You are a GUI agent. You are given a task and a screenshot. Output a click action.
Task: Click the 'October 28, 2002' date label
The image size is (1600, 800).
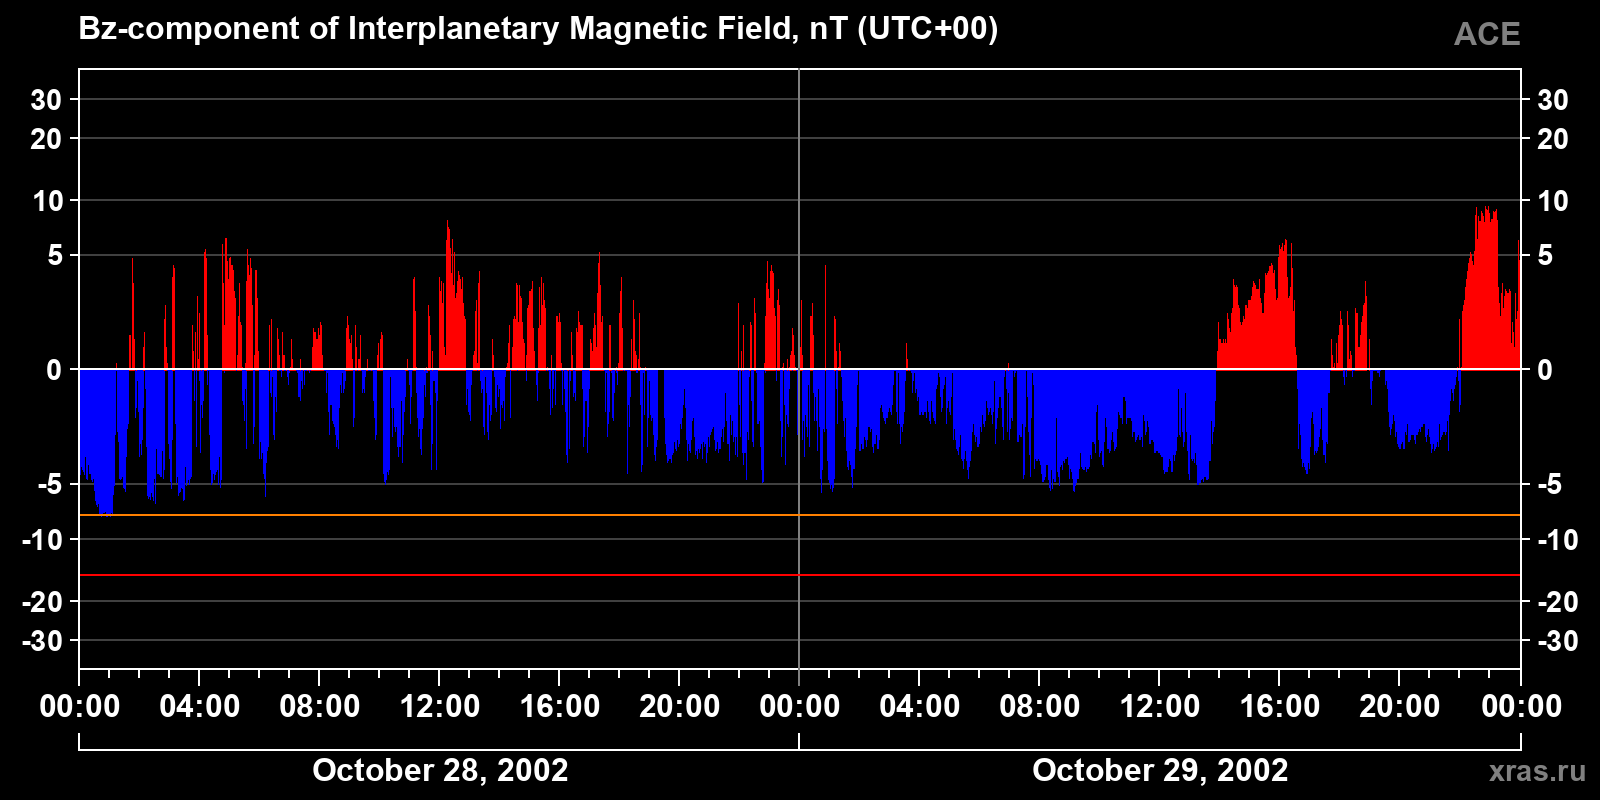click(x=440, y=770)
